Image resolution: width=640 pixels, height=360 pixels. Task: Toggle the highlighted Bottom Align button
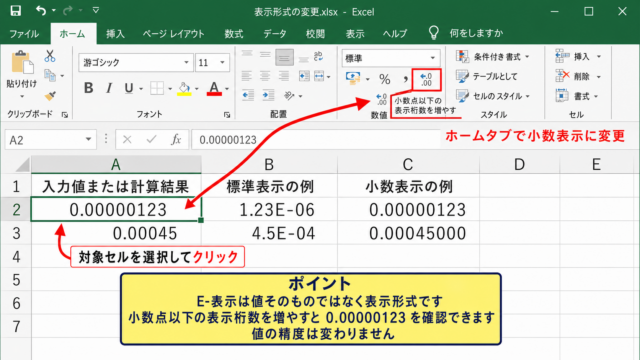tap(284, 57)
